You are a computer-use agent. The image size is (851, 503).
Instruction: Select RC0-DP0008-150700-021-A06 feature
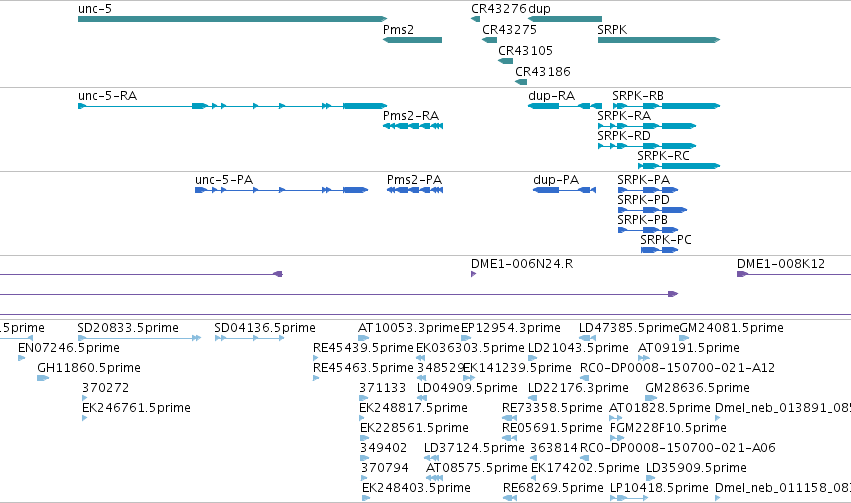coord(585,459)
